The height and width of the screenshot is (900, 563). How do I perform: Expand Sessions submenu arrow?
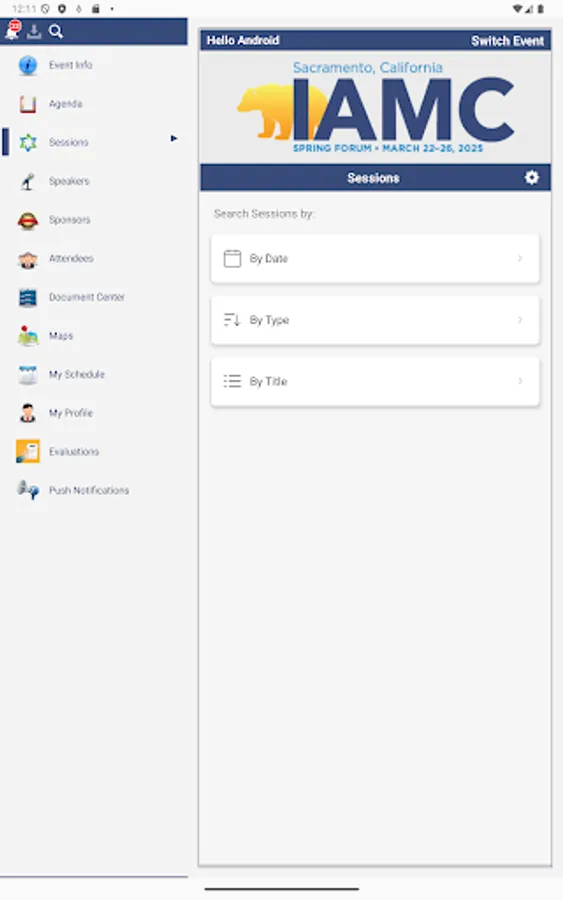click(173, 138)
